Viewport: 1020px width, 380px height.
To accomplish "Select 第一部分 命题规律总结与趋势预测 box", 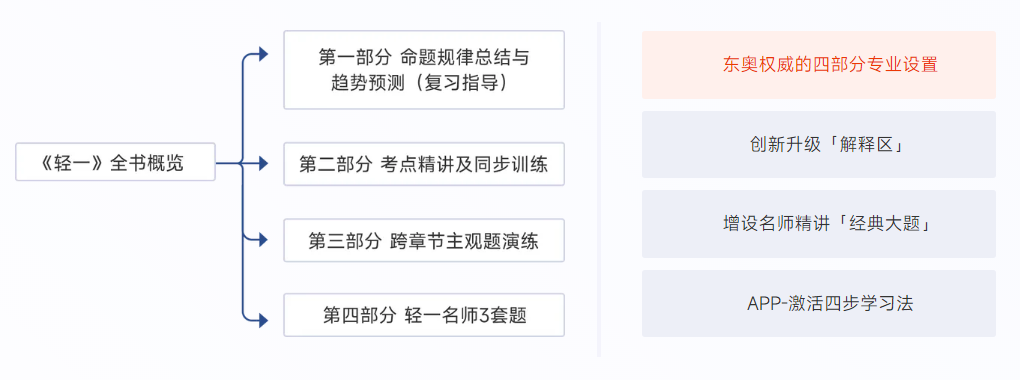I will pos(424,70).
